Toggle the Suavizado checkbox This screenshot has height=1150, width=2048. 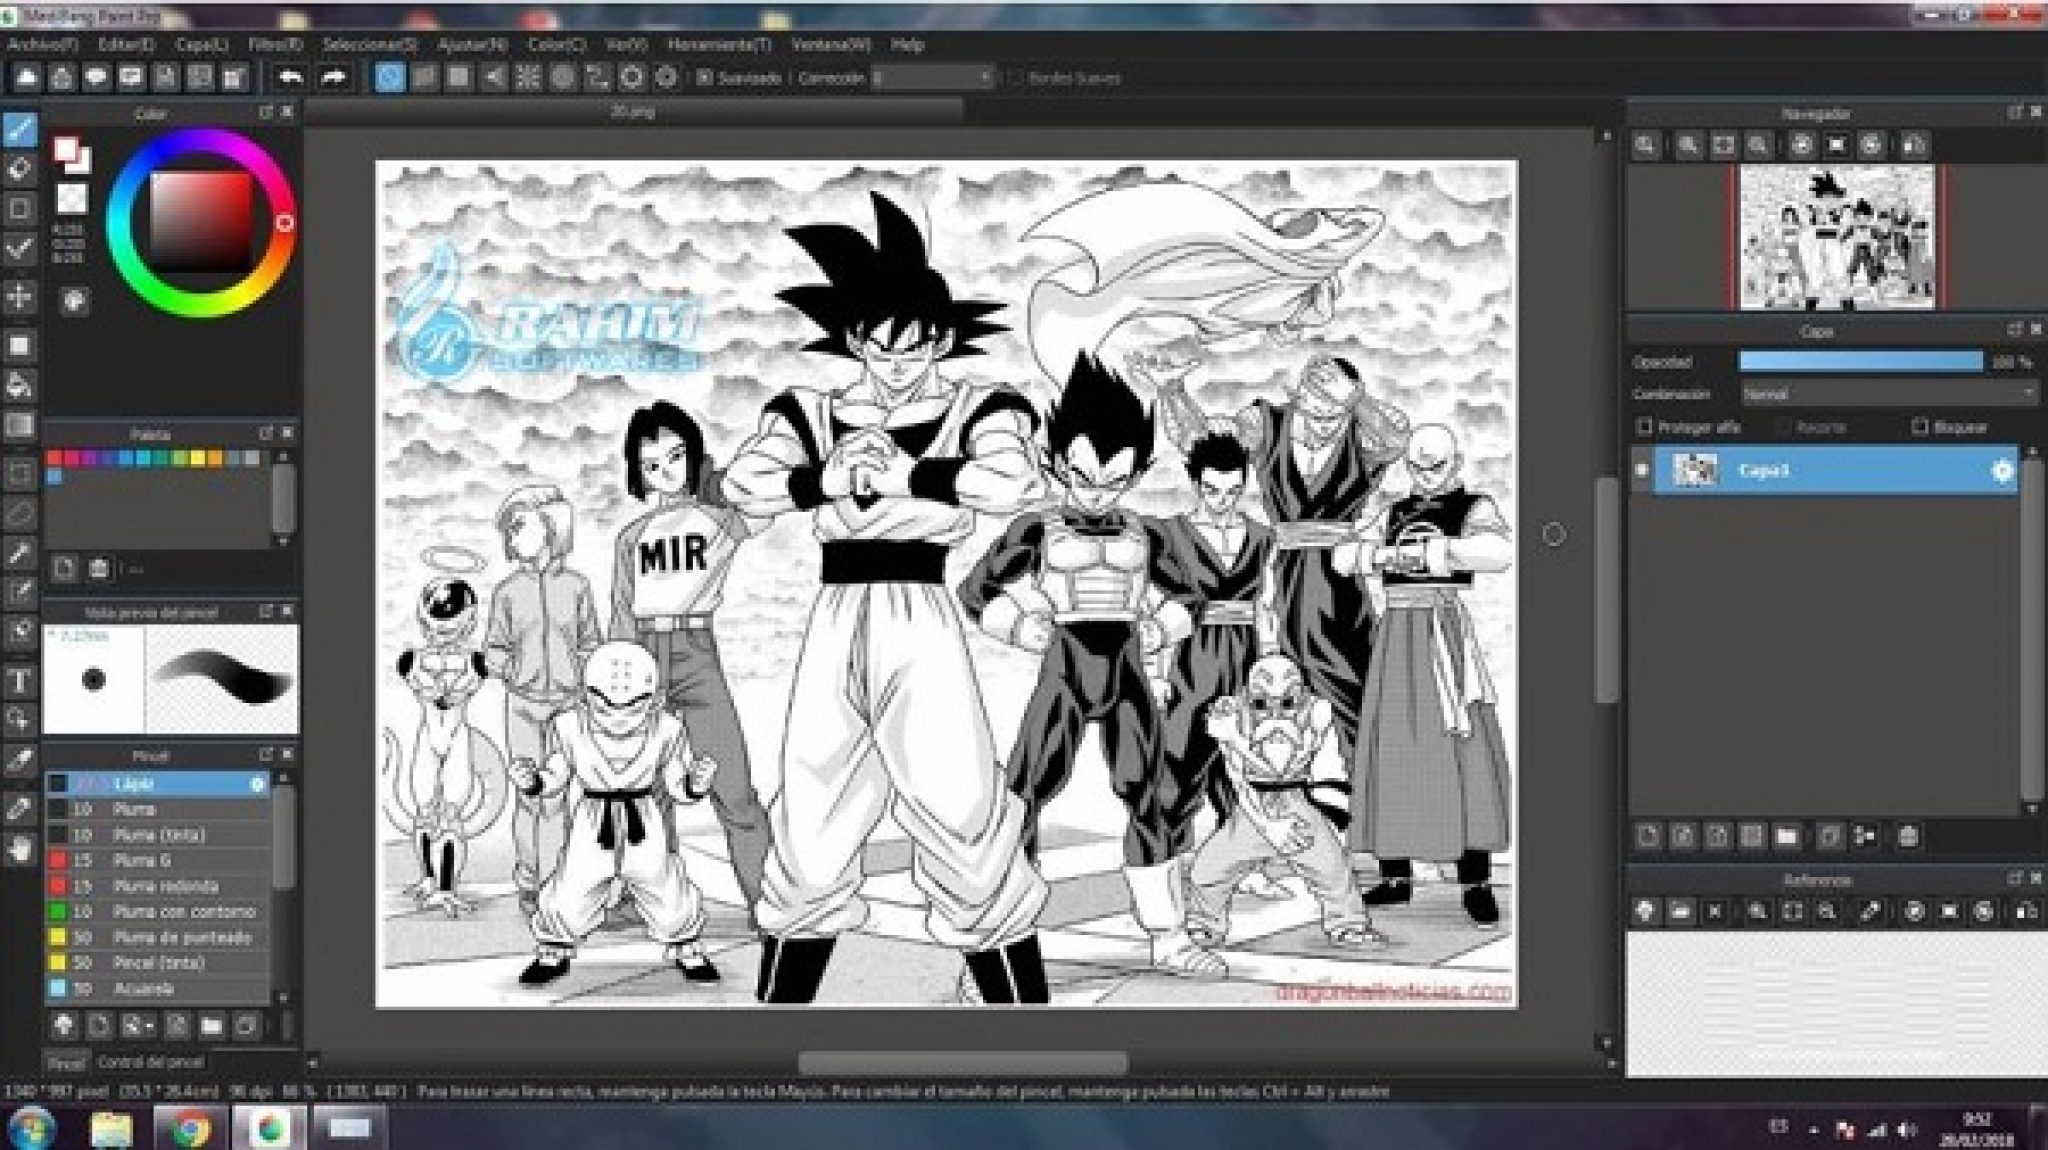705,77
